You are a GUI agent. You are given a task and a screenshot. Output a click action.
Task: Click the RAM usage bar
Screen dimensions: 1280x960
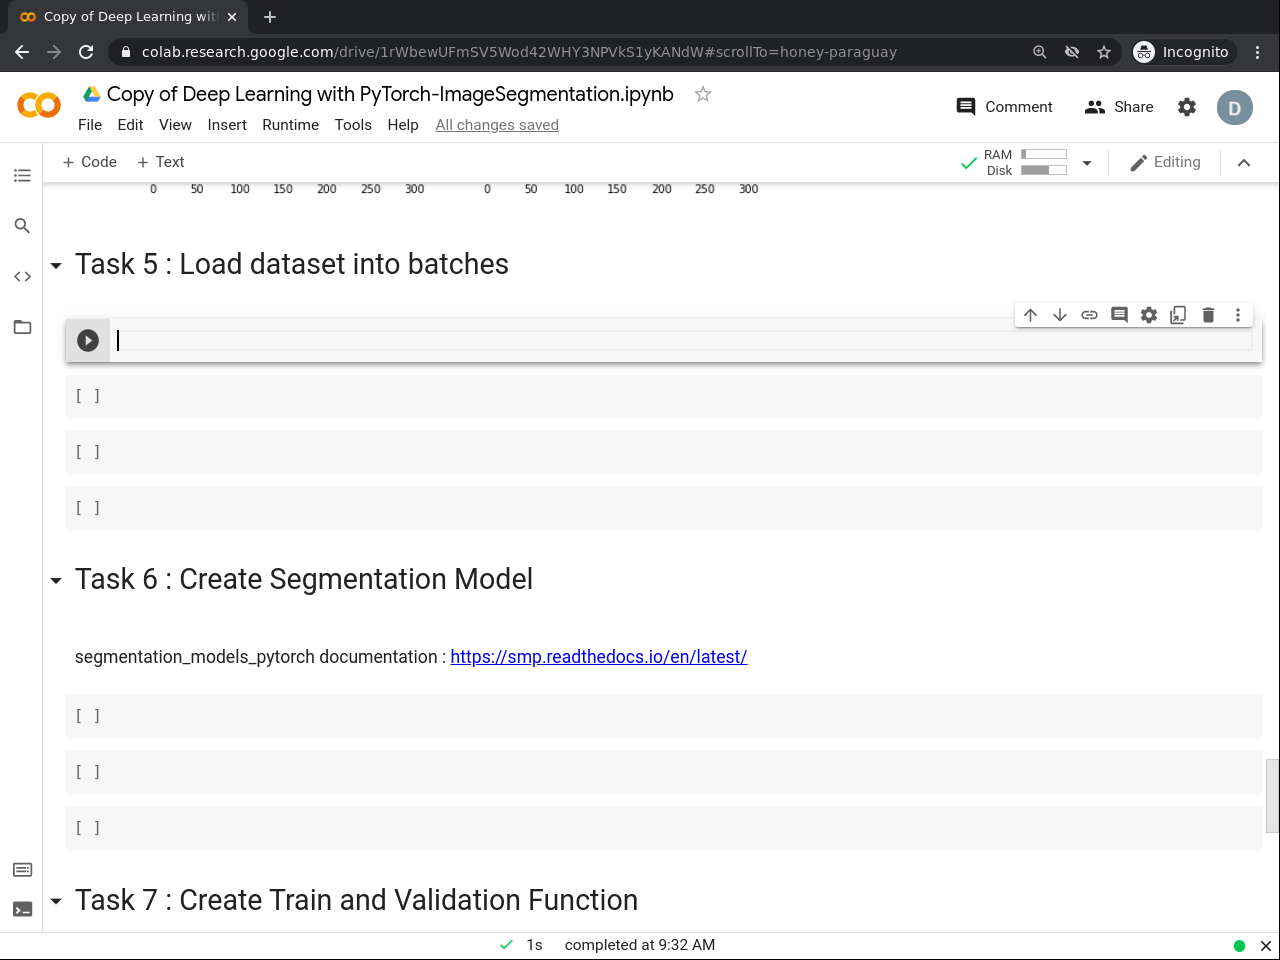(1044, 154)
